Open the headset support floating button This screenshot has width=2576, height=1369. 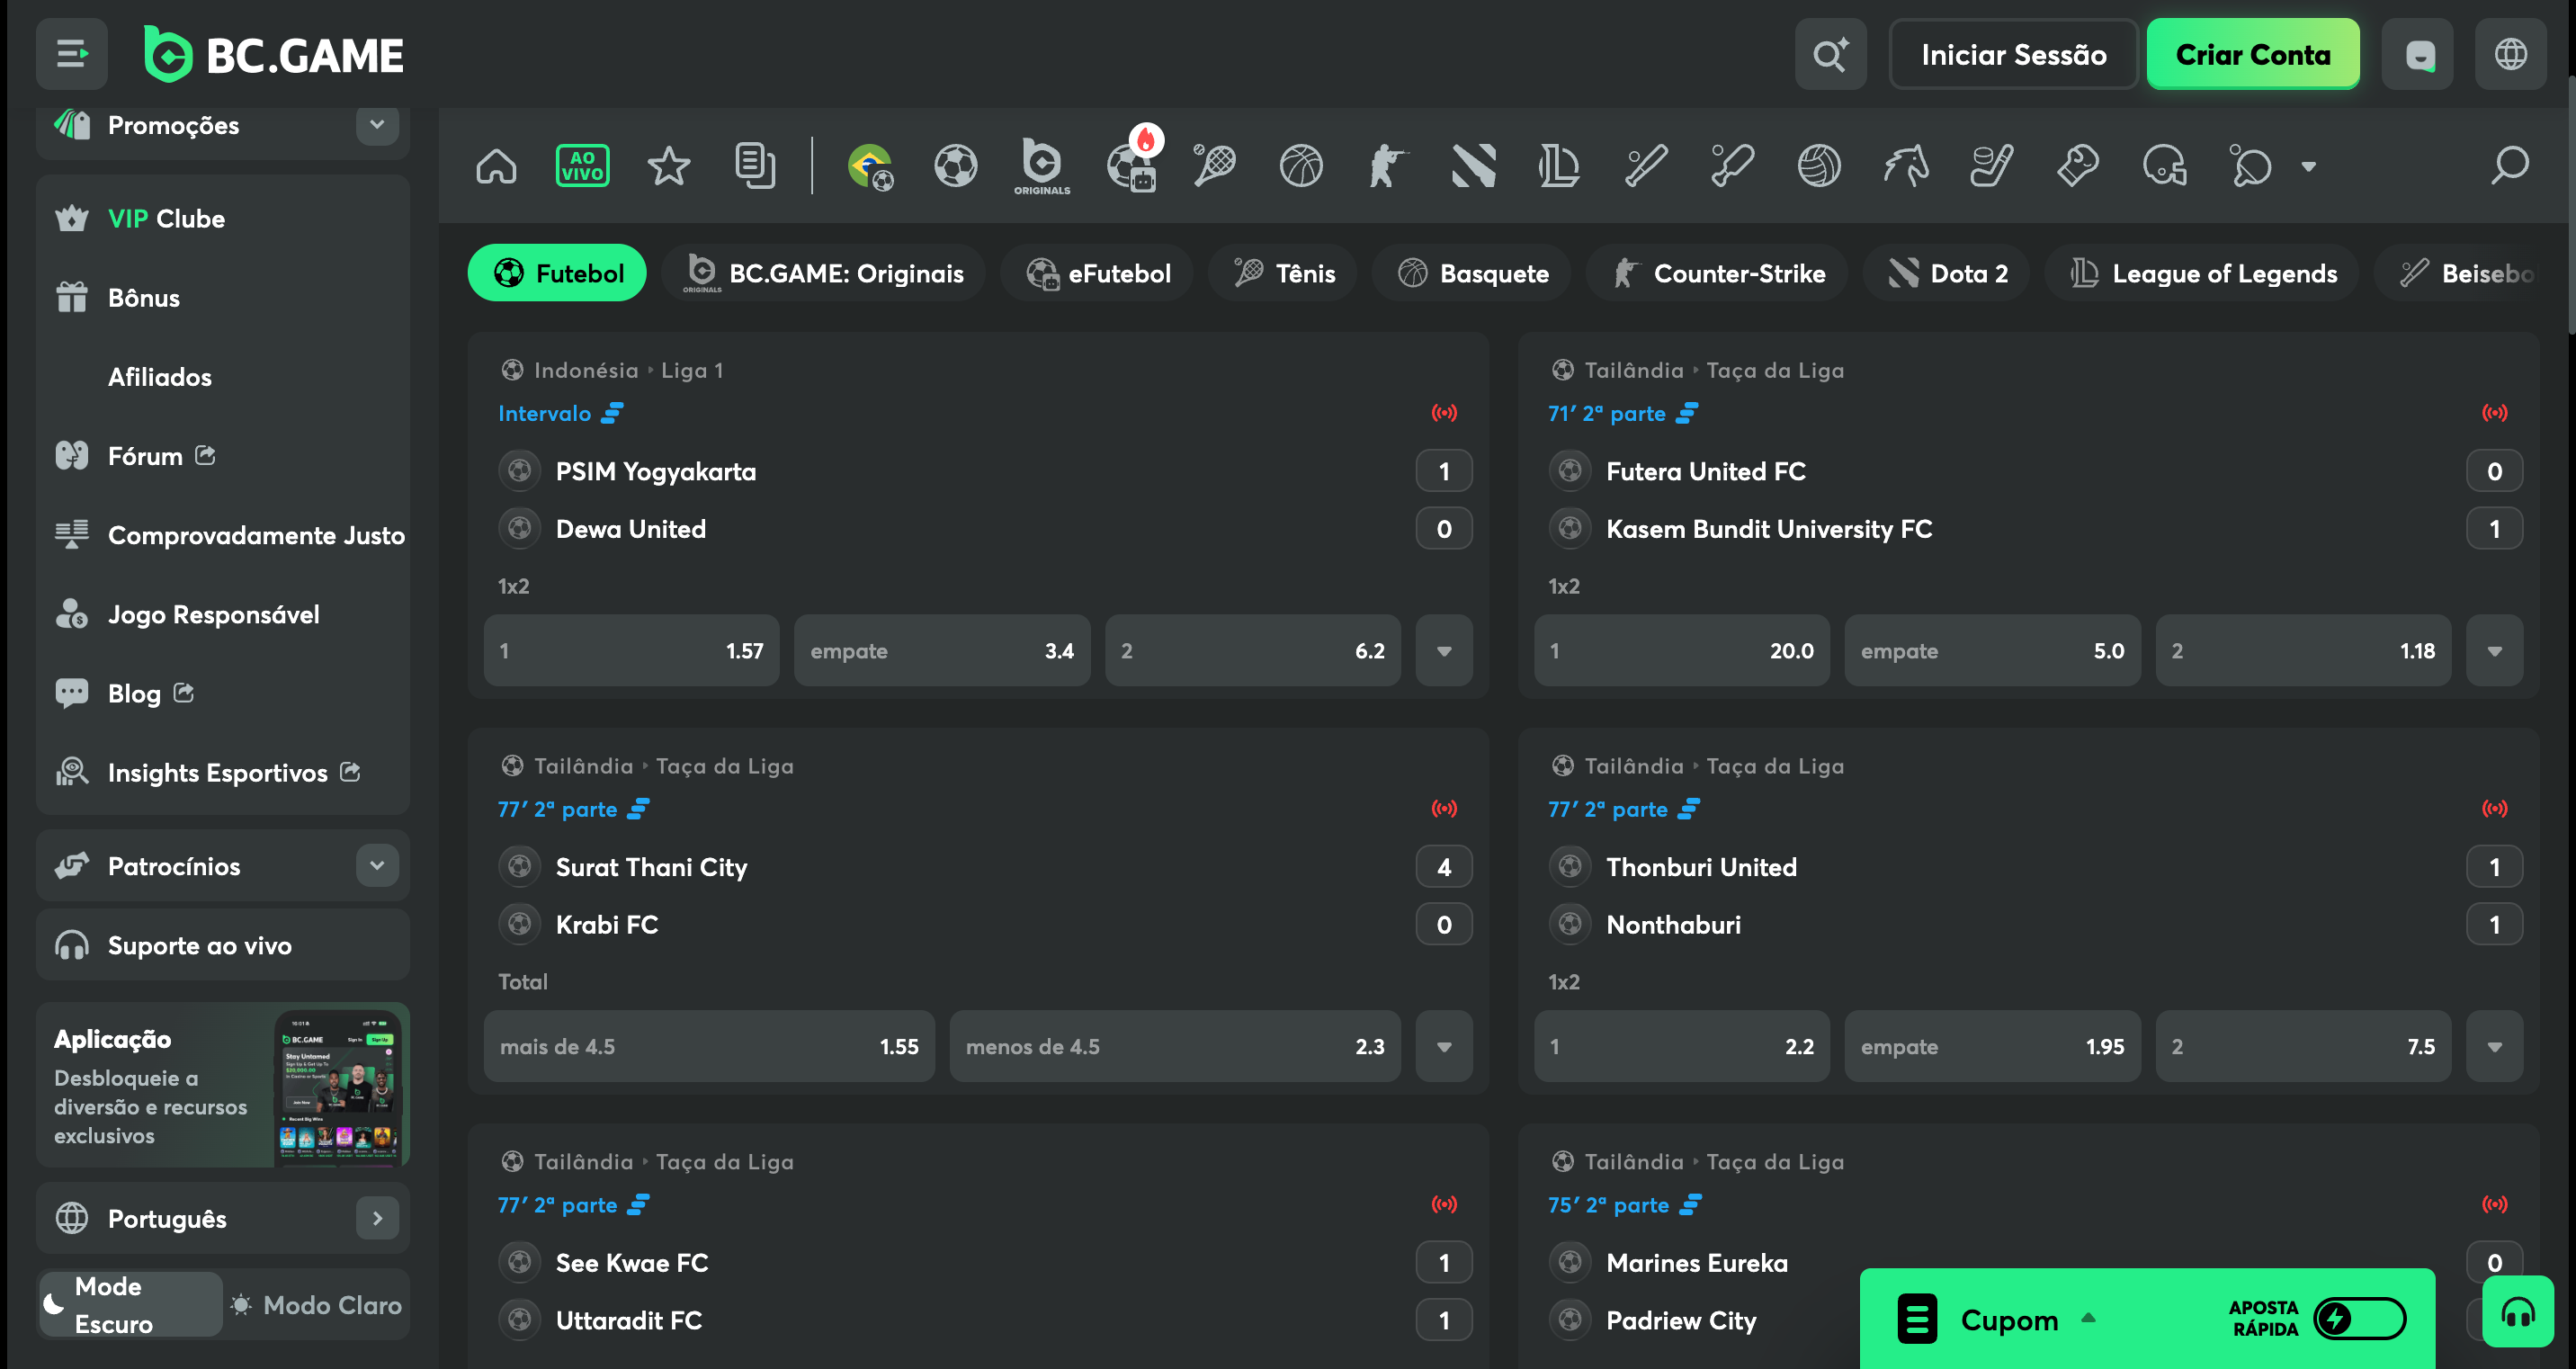[x=2518, y=1312]
